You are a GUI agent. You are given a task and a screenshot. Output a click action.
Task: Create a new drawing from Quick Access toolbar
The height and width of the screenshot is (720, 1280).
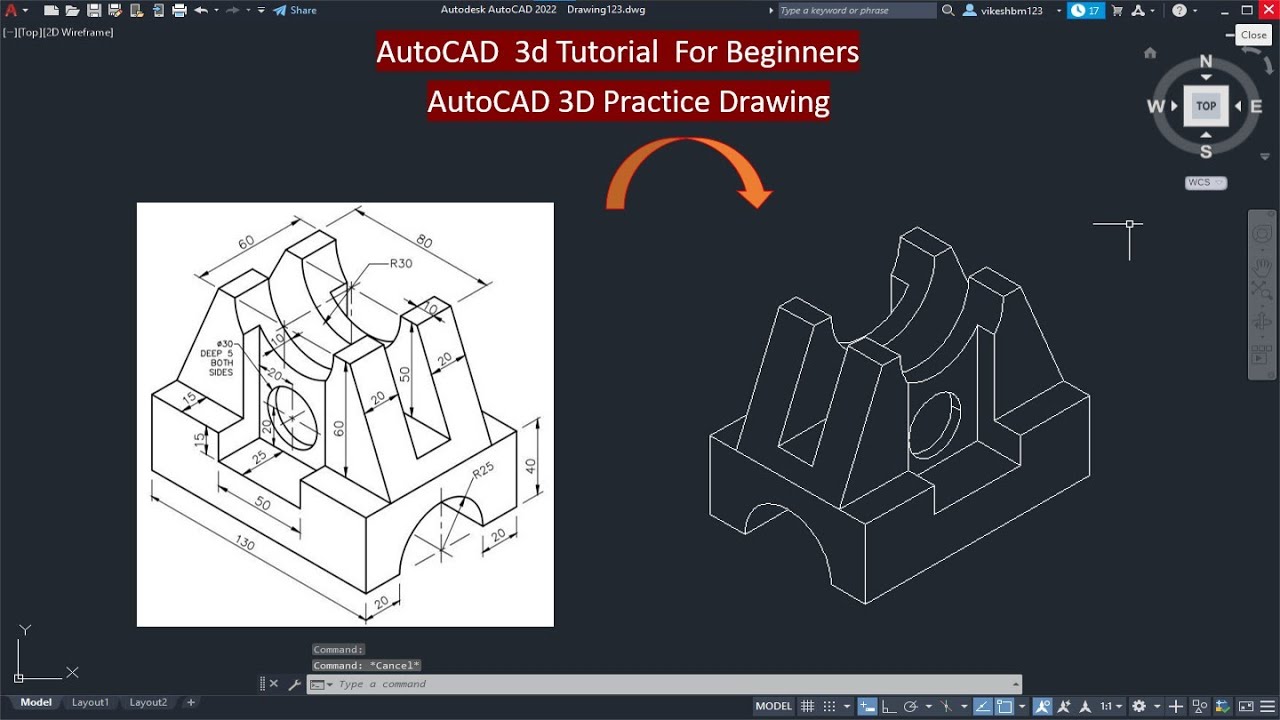point(51,10)
